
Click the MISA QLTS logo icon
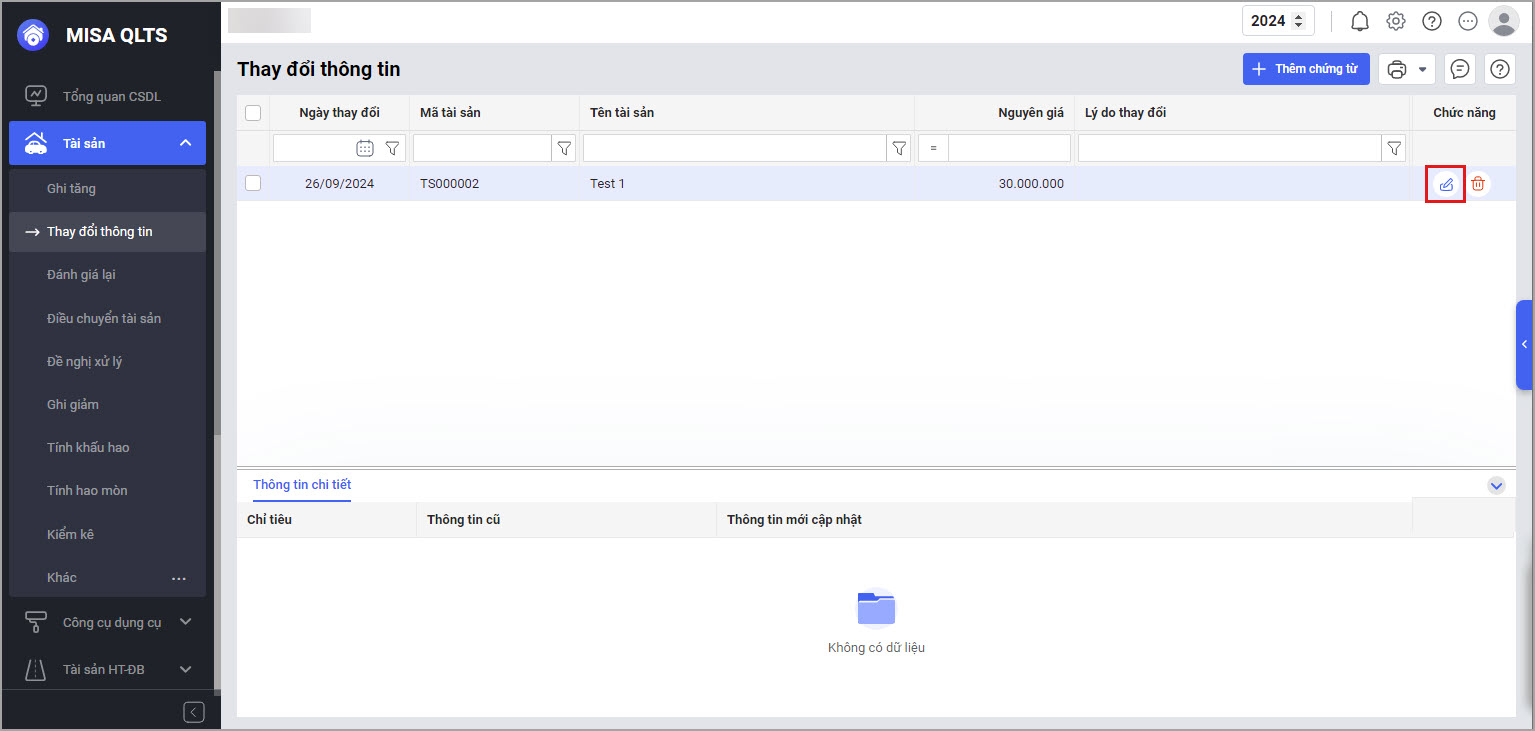[34, 35]
